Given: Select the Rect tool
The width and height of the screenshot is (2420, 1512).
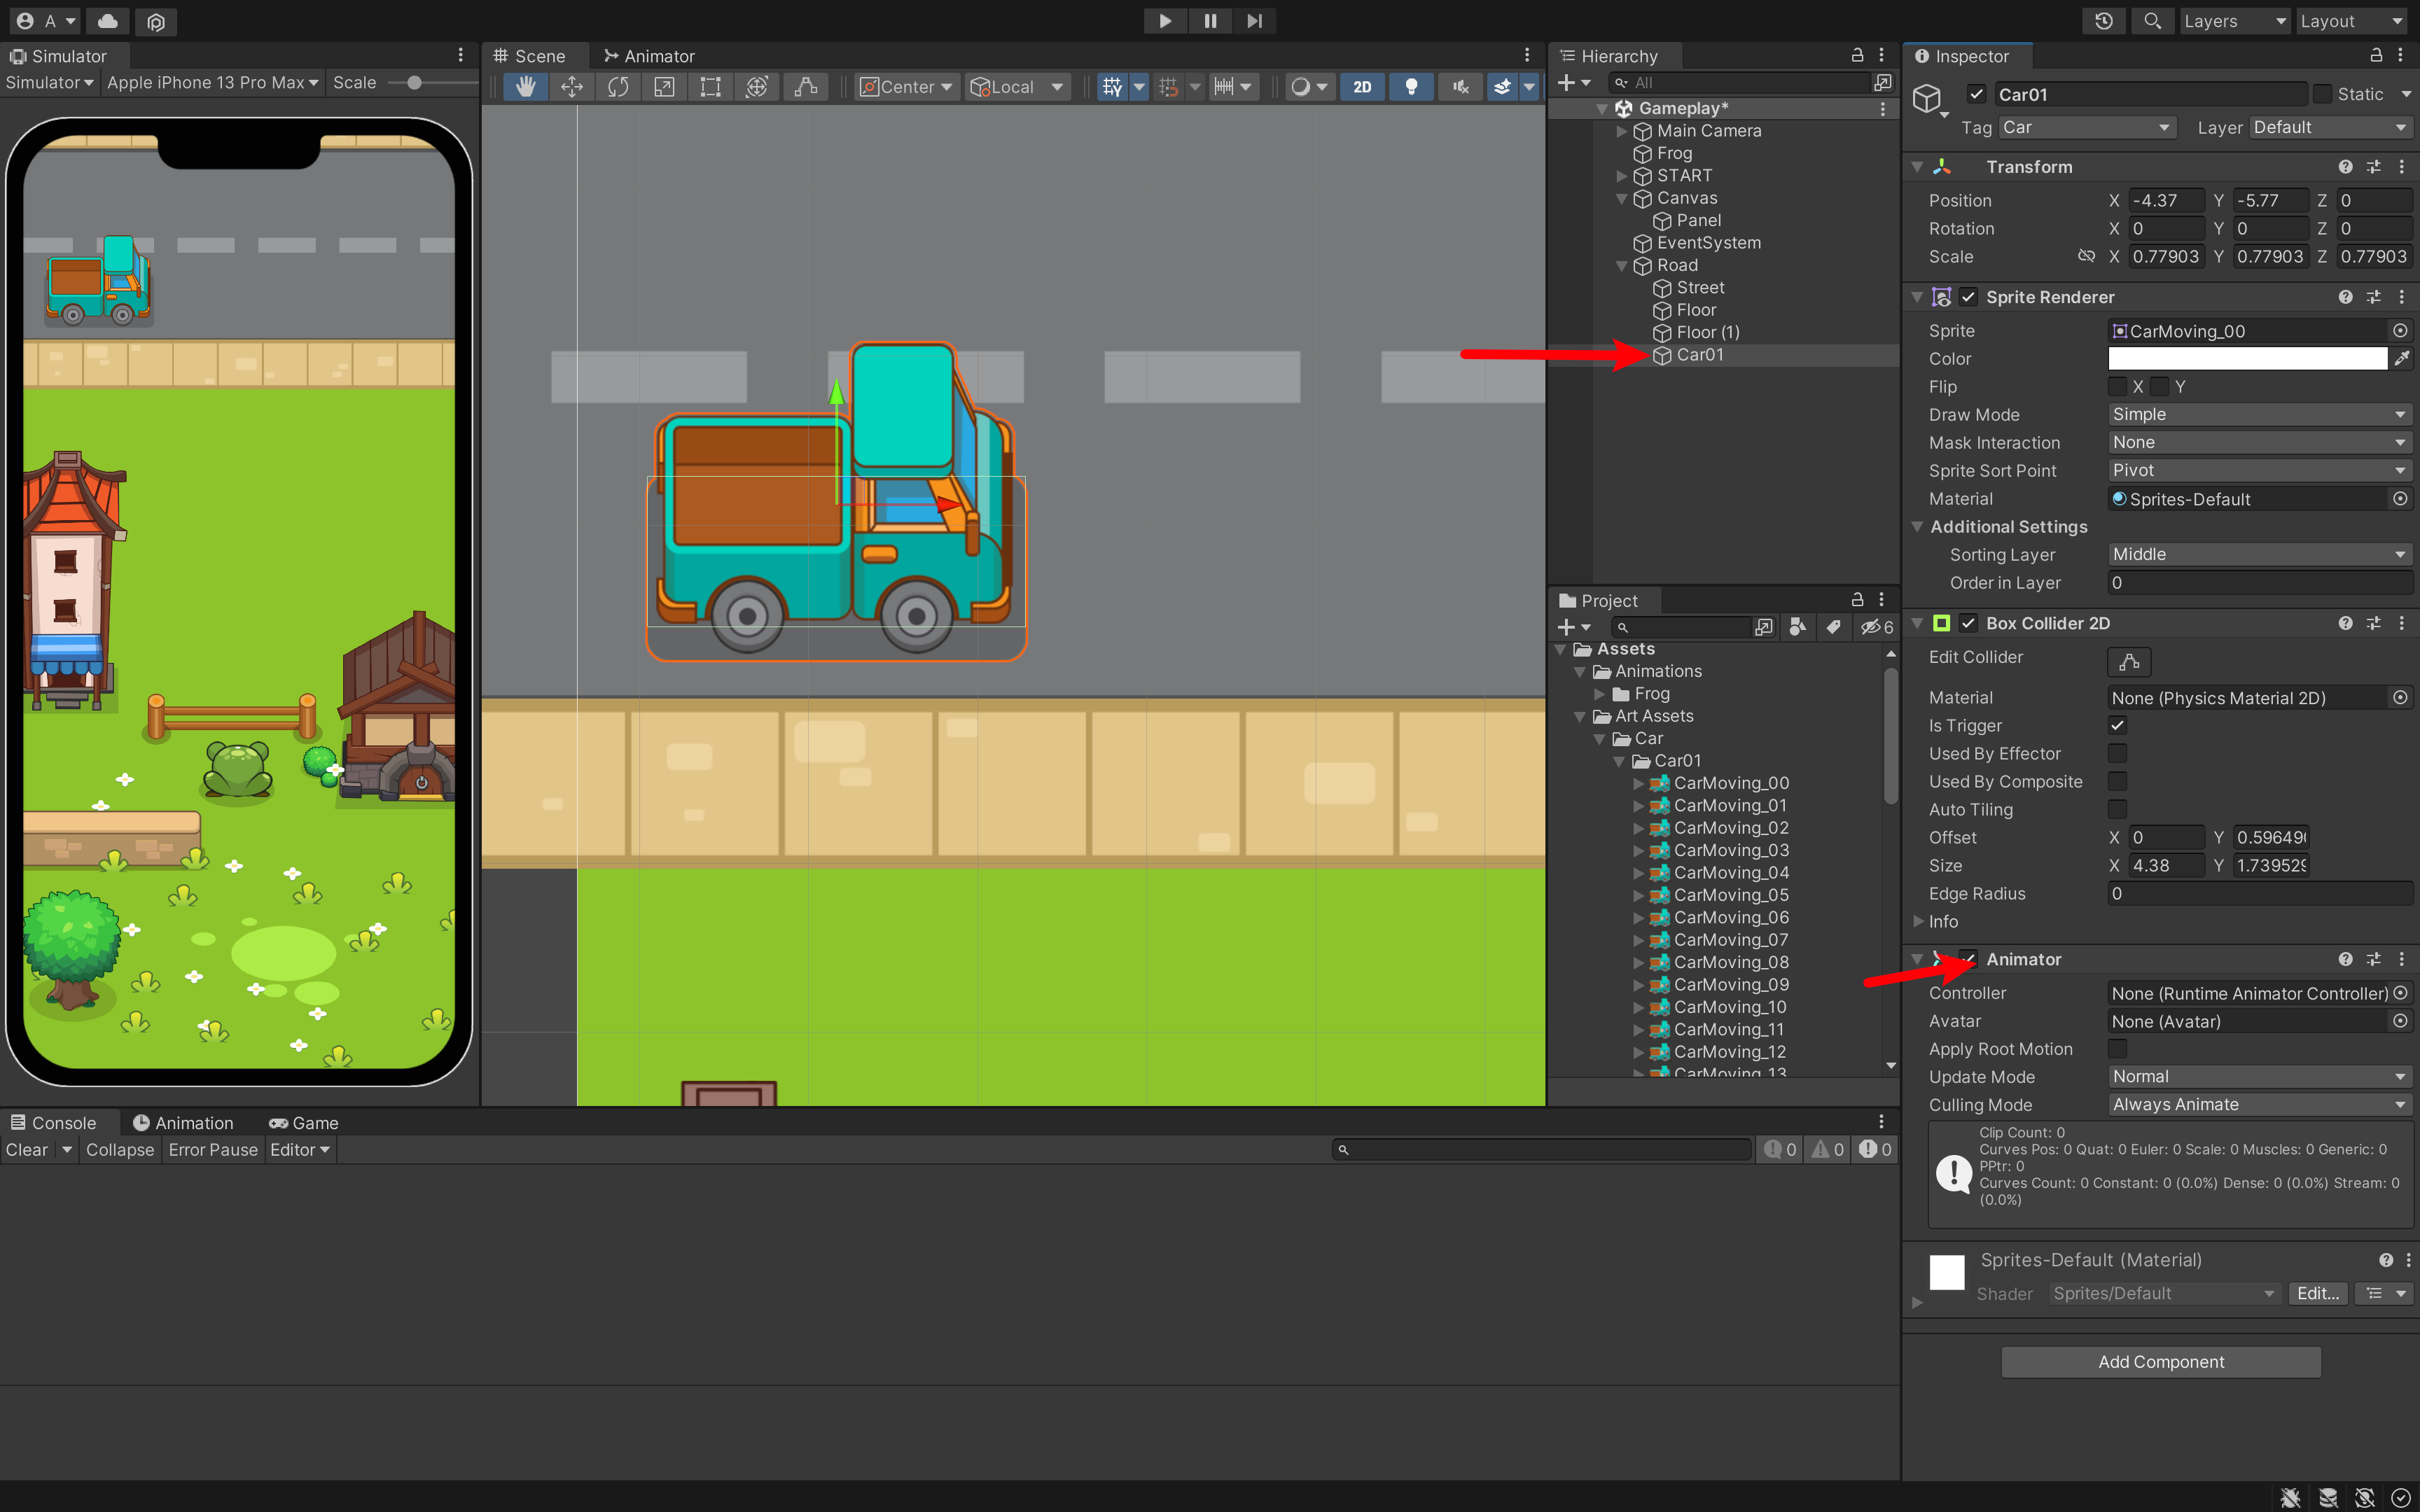Looking at the screenshot, I should (x=710, y=87).
